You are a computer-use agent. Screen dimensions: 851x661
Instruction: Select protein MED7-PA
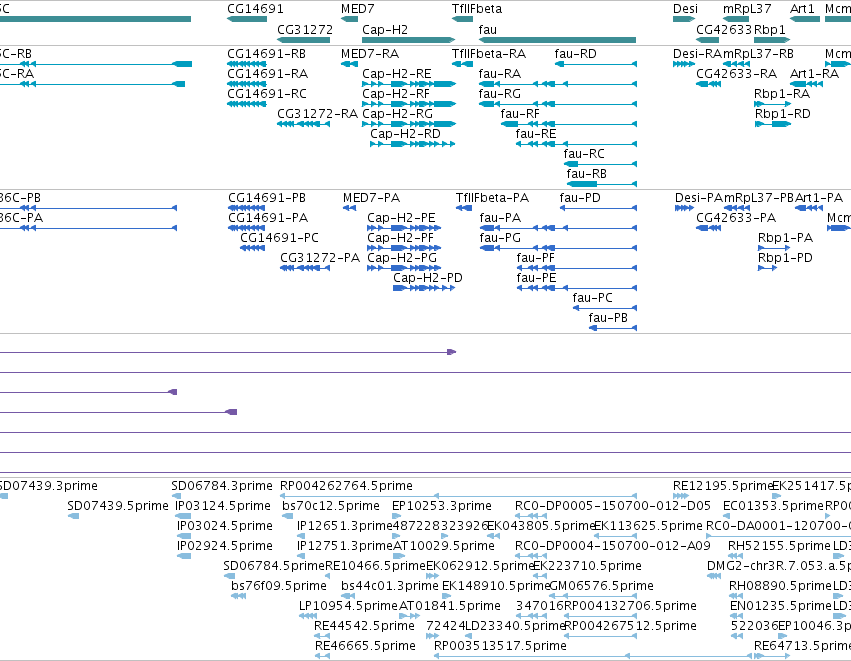click(x=350, y=208)
